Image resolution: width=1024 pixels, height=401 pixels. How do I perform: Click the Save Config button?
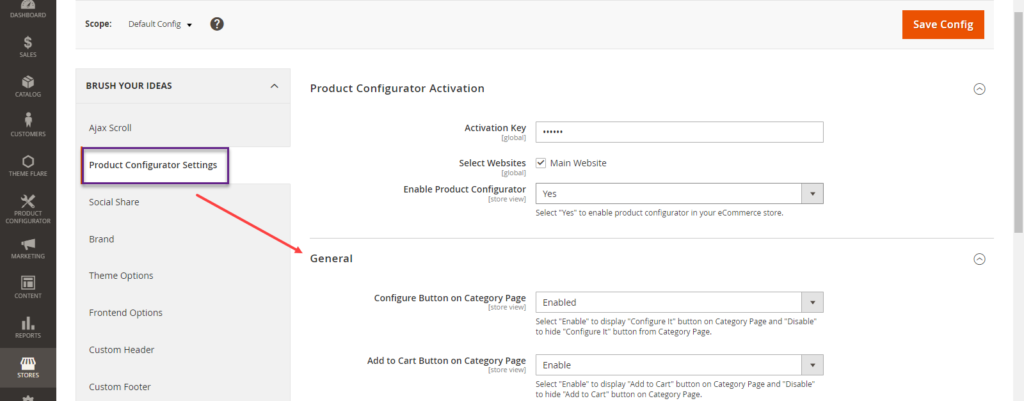942,24
